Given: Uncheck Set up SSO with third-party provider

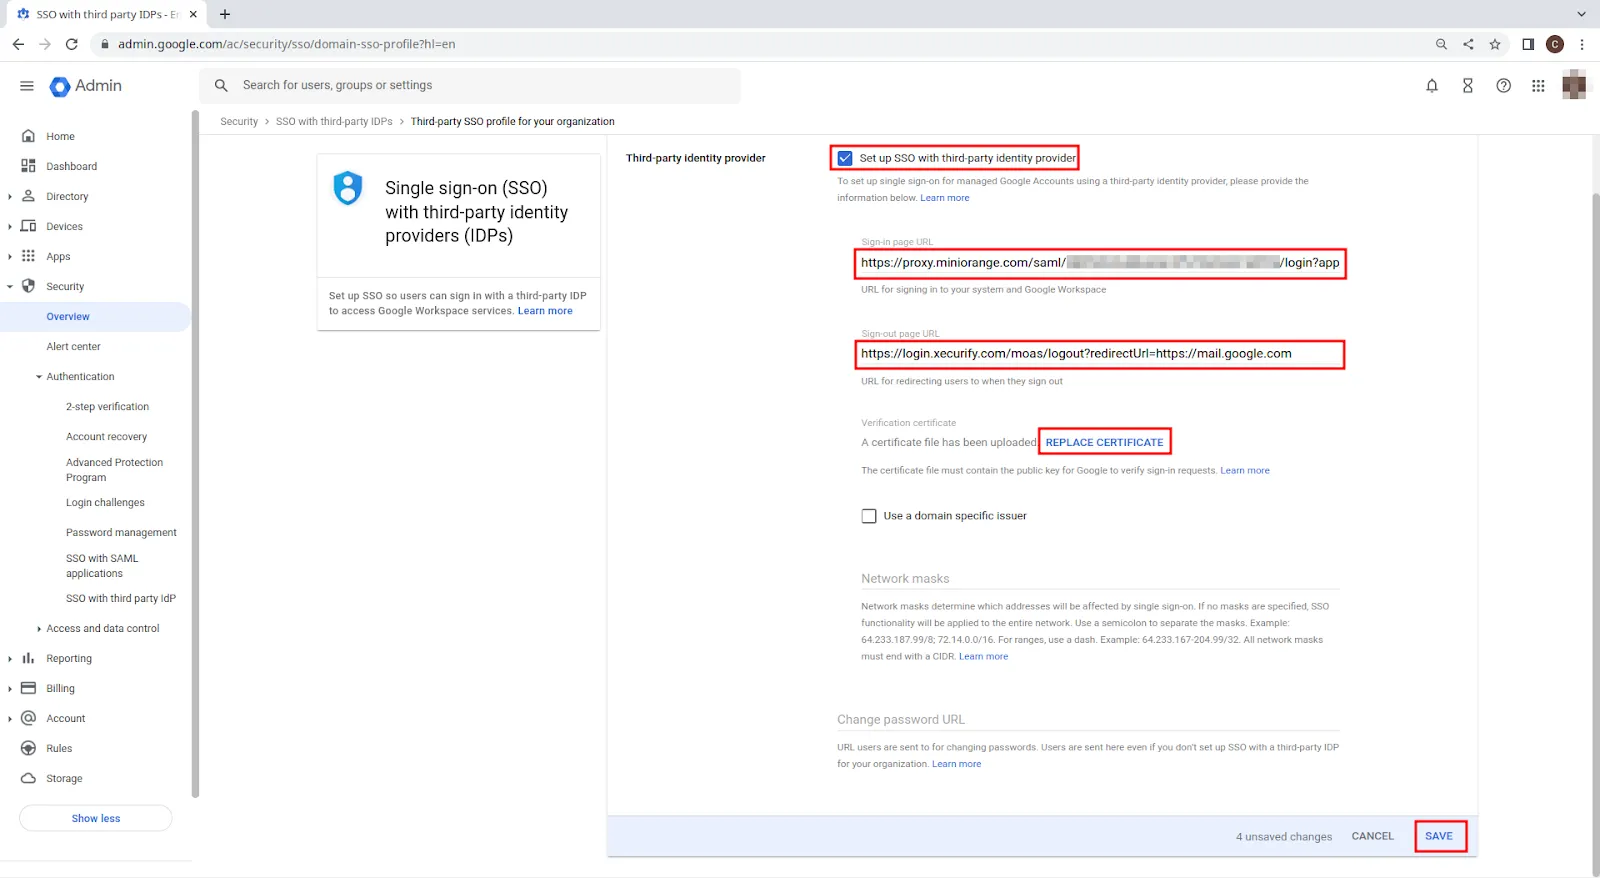Looking at the screenshot, I should pyautogui.click(x=845, y=158).
